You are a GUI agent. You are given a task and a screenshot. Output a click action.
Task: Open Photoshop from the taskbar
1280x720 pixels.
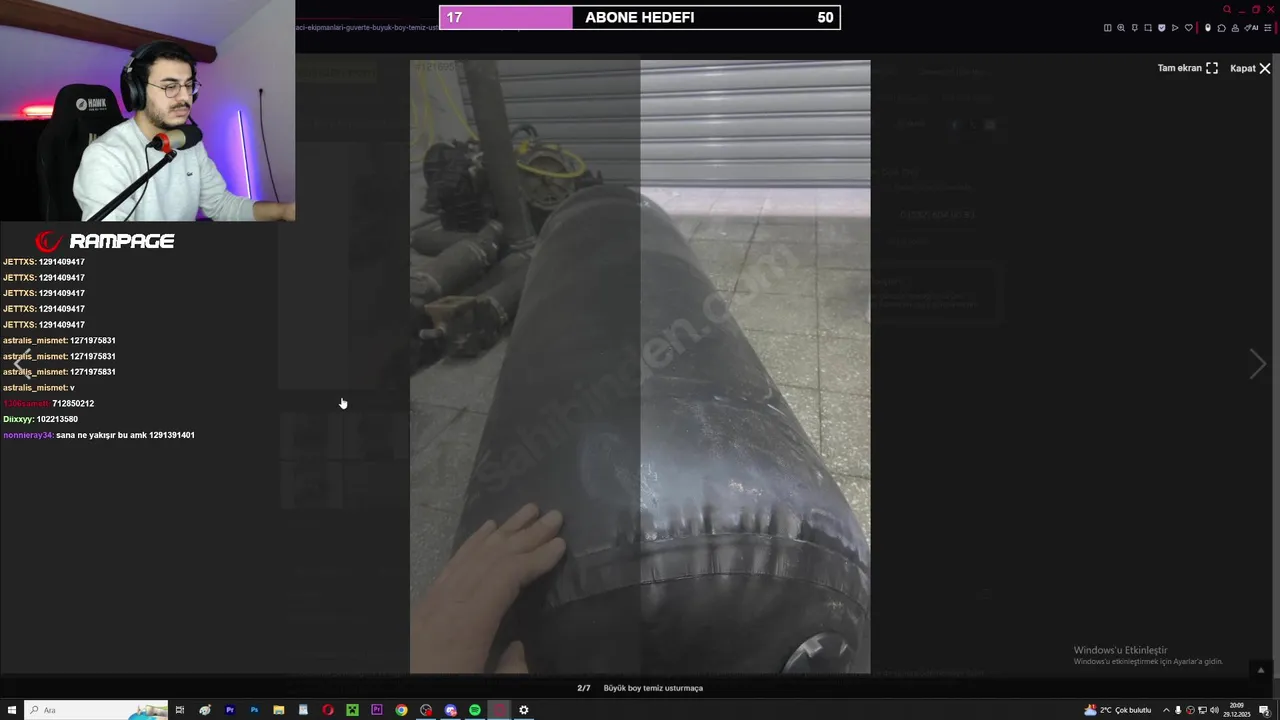pos(254,710)
